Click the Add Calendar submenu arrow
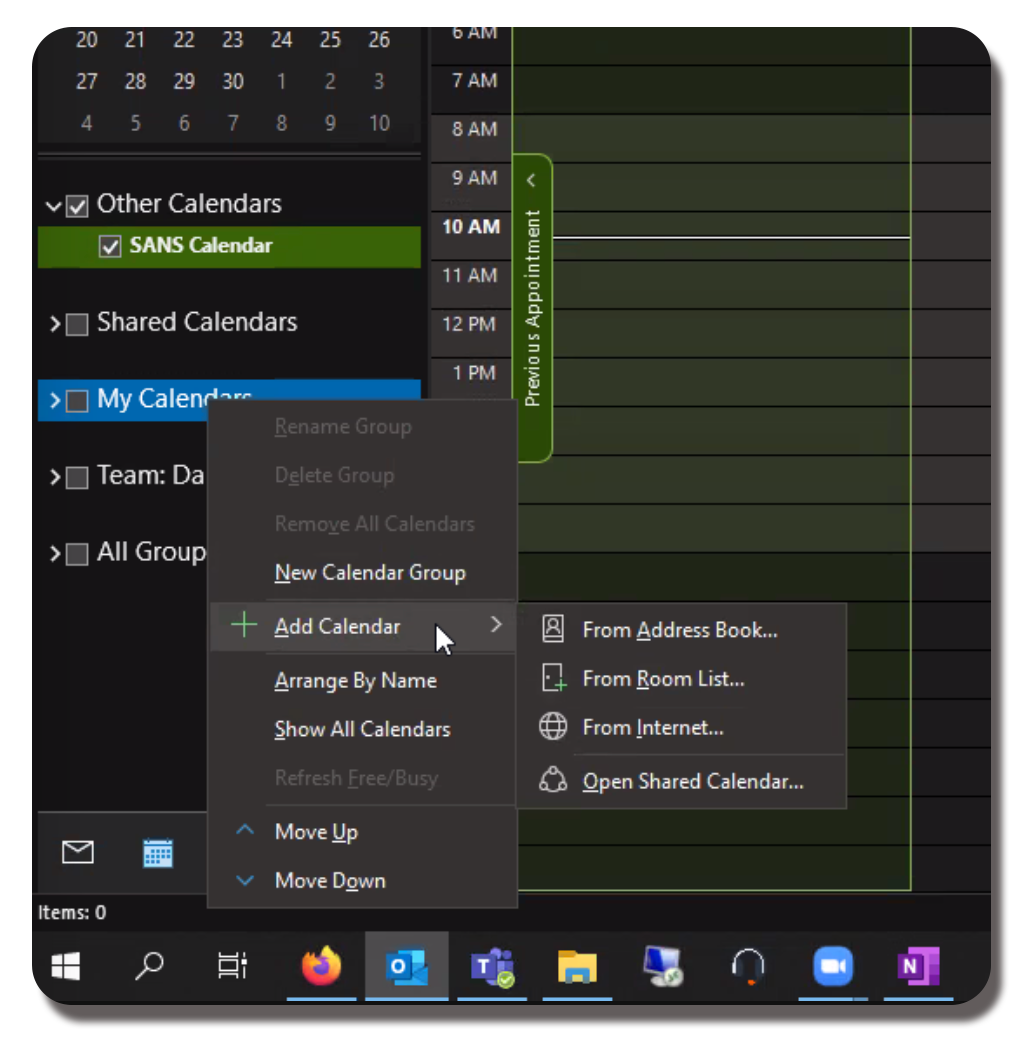 click(496, 624)
